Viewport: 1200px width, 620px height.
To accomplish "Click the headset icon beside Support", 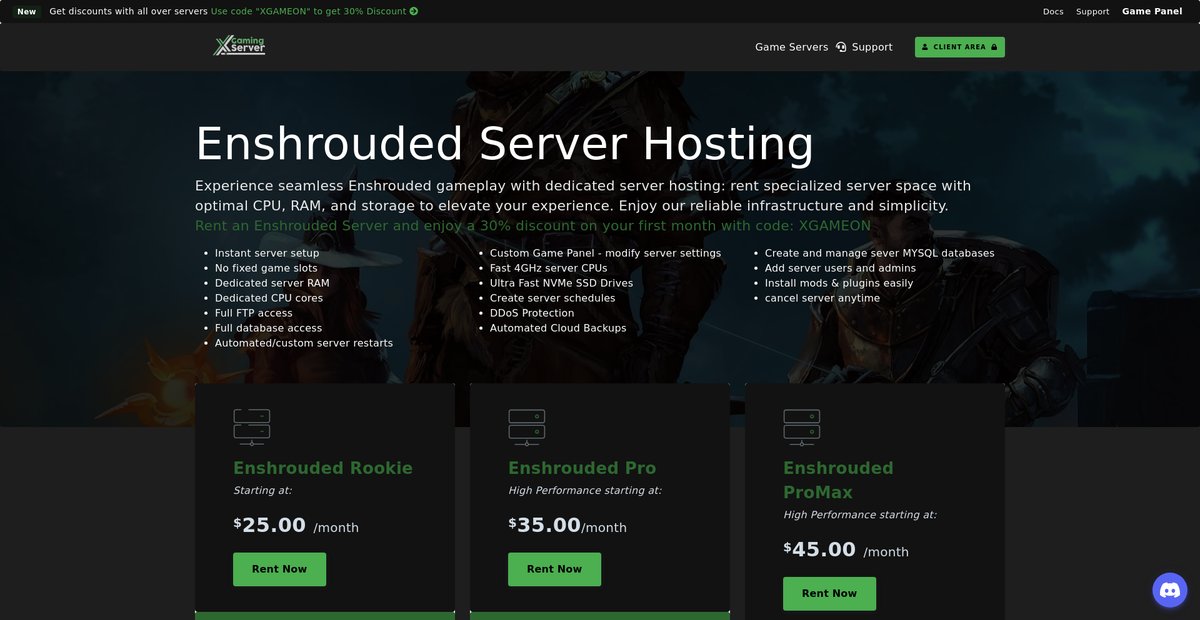I will pyautogui.click(x=841, y=47).
